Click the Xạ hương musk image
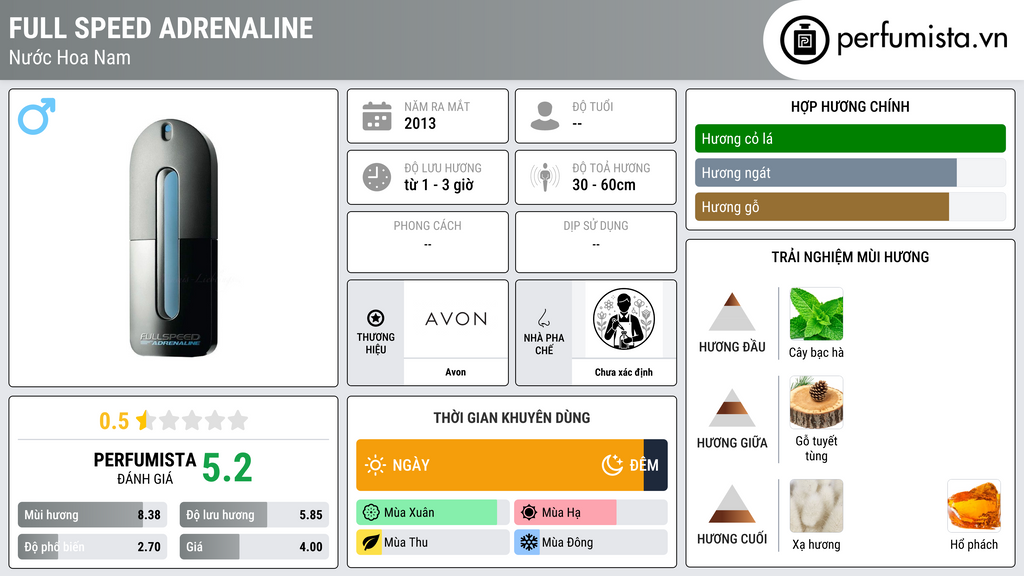 point(816,506)
